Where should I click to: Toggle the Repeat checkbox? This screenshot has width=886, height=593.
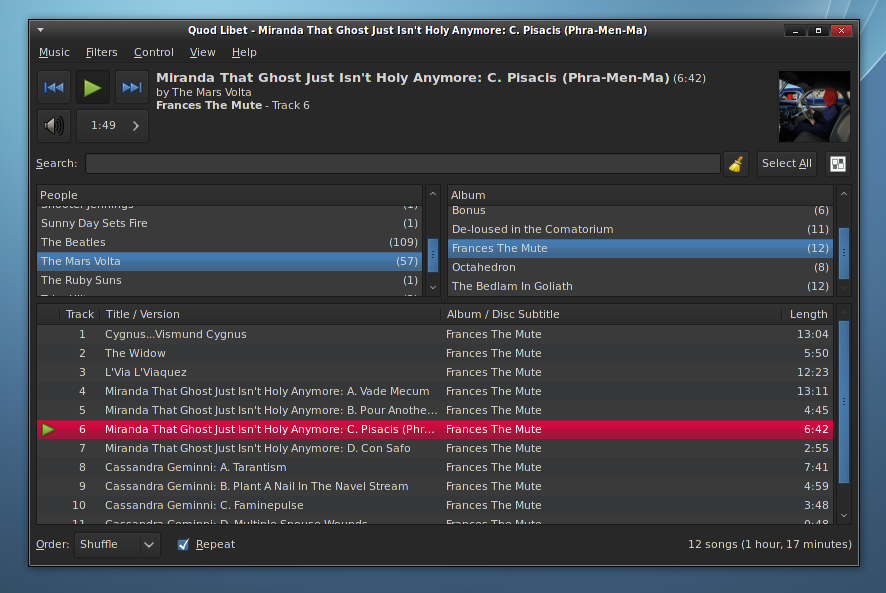click(x=183, y=544)
